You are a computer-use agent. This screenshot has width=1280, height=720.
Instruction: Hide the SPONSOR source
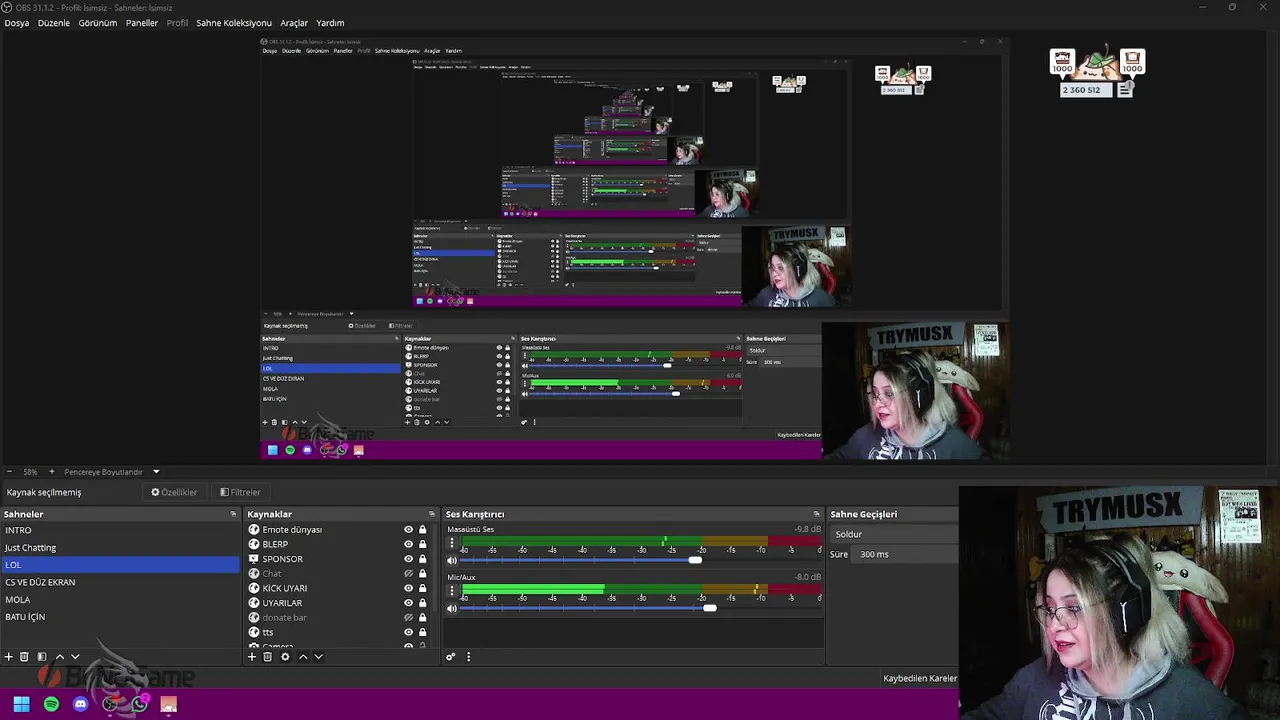(408, 559)
